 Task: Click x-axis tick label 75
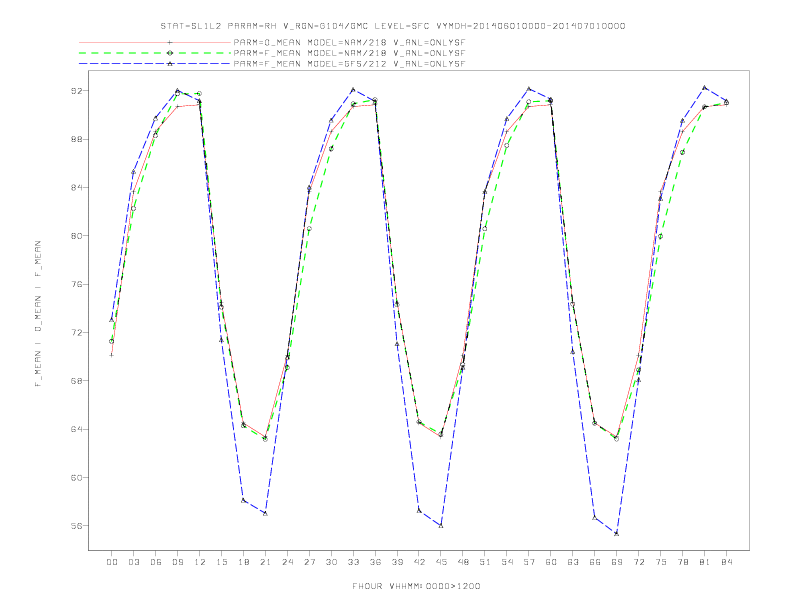[661, 562]
